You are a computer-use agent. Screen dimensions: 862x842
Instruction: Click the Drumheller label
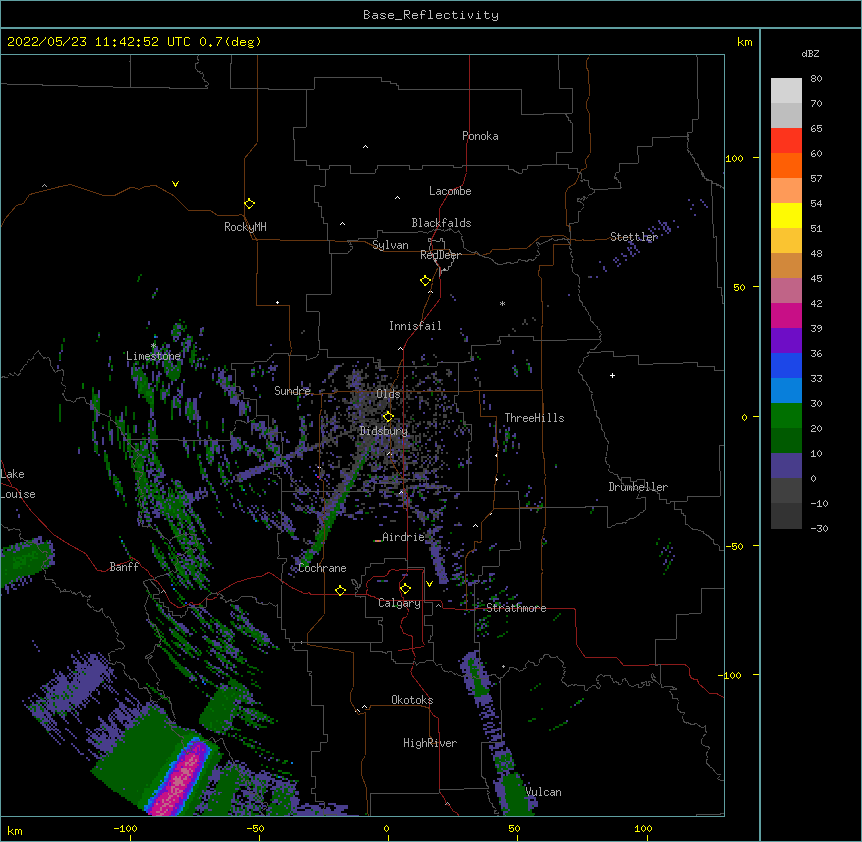pos(638,487)
